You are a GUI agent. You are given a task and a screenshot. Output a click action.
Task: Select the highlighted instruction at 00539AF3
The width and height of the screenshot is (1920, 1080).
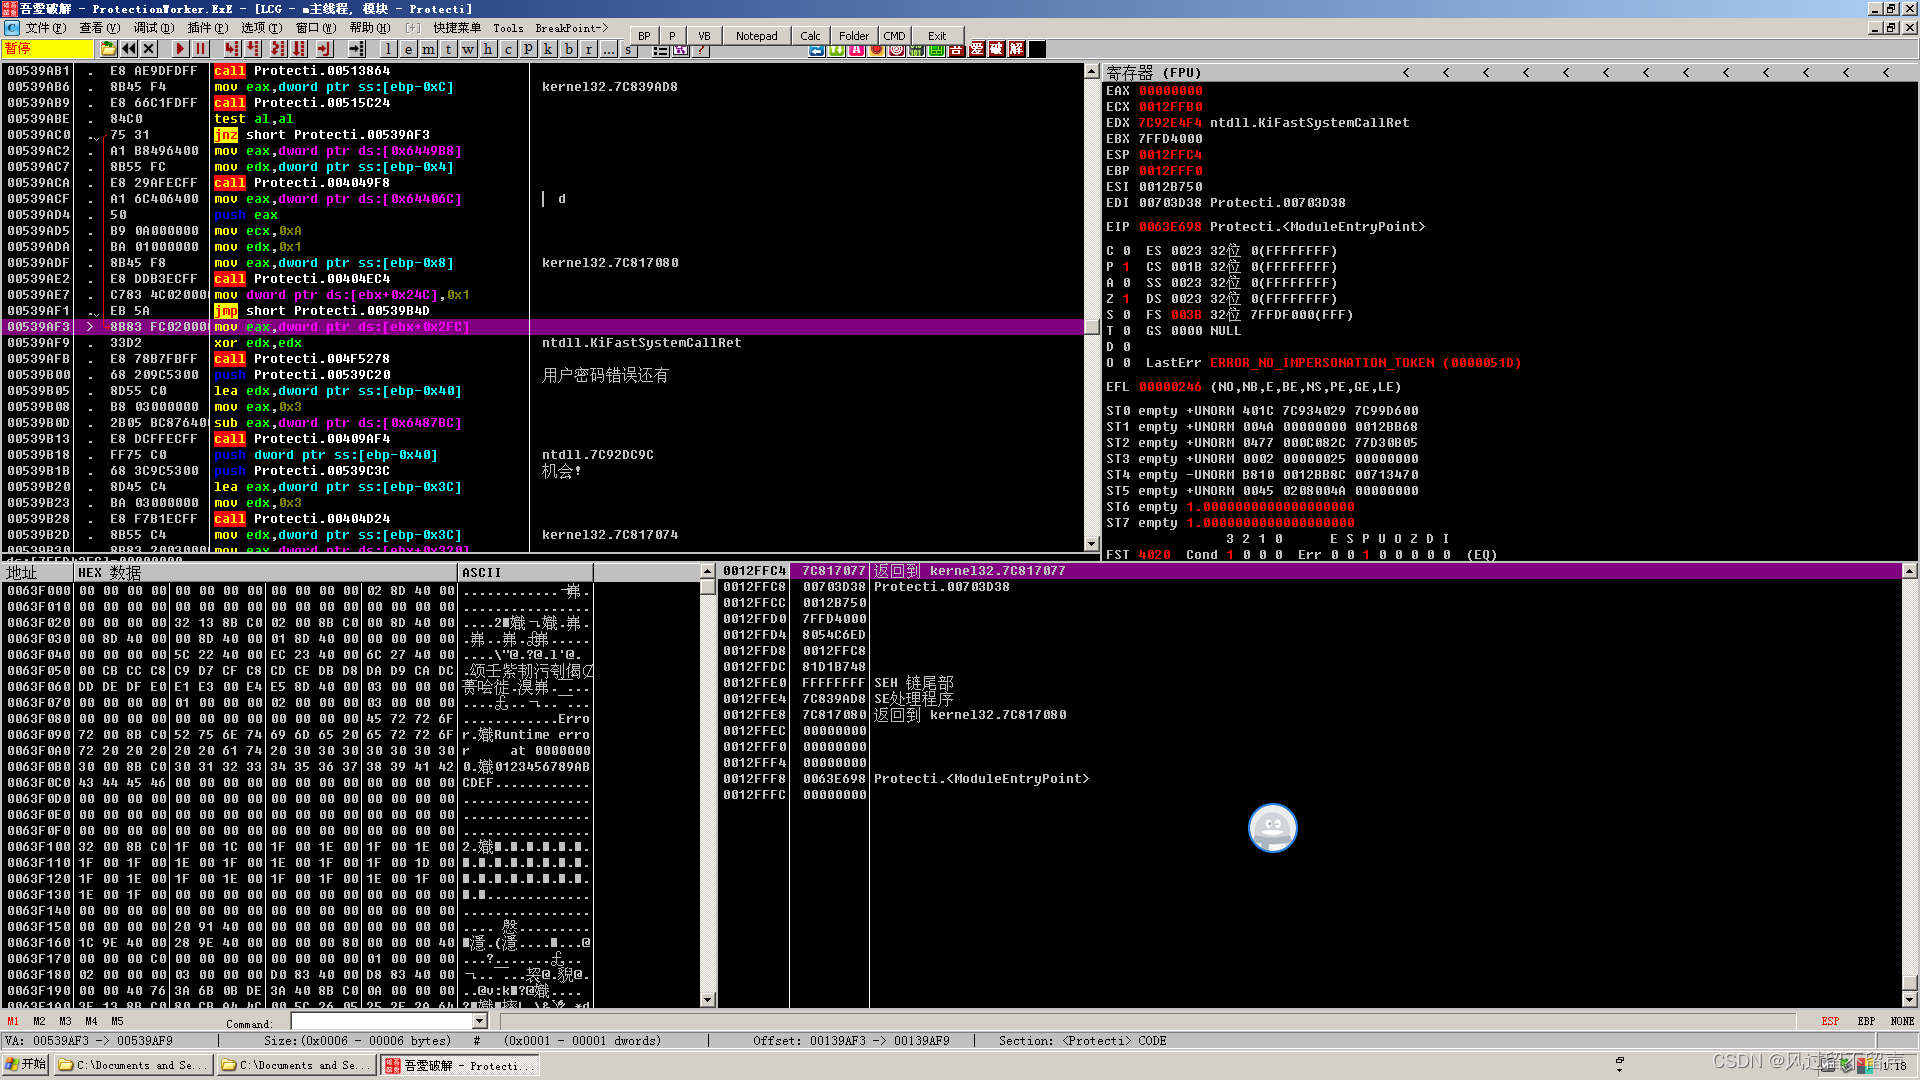click(x=543, y=327)
